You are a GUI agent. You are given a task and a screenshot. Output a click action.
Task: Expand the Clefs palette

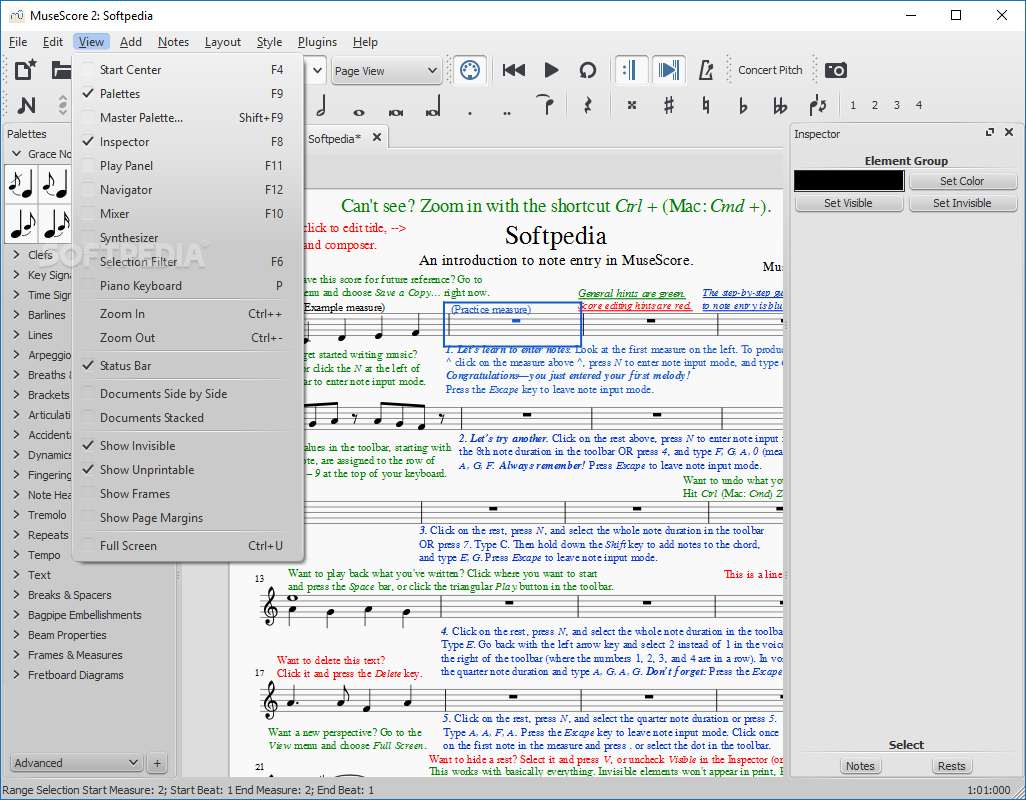click(17, 255)
